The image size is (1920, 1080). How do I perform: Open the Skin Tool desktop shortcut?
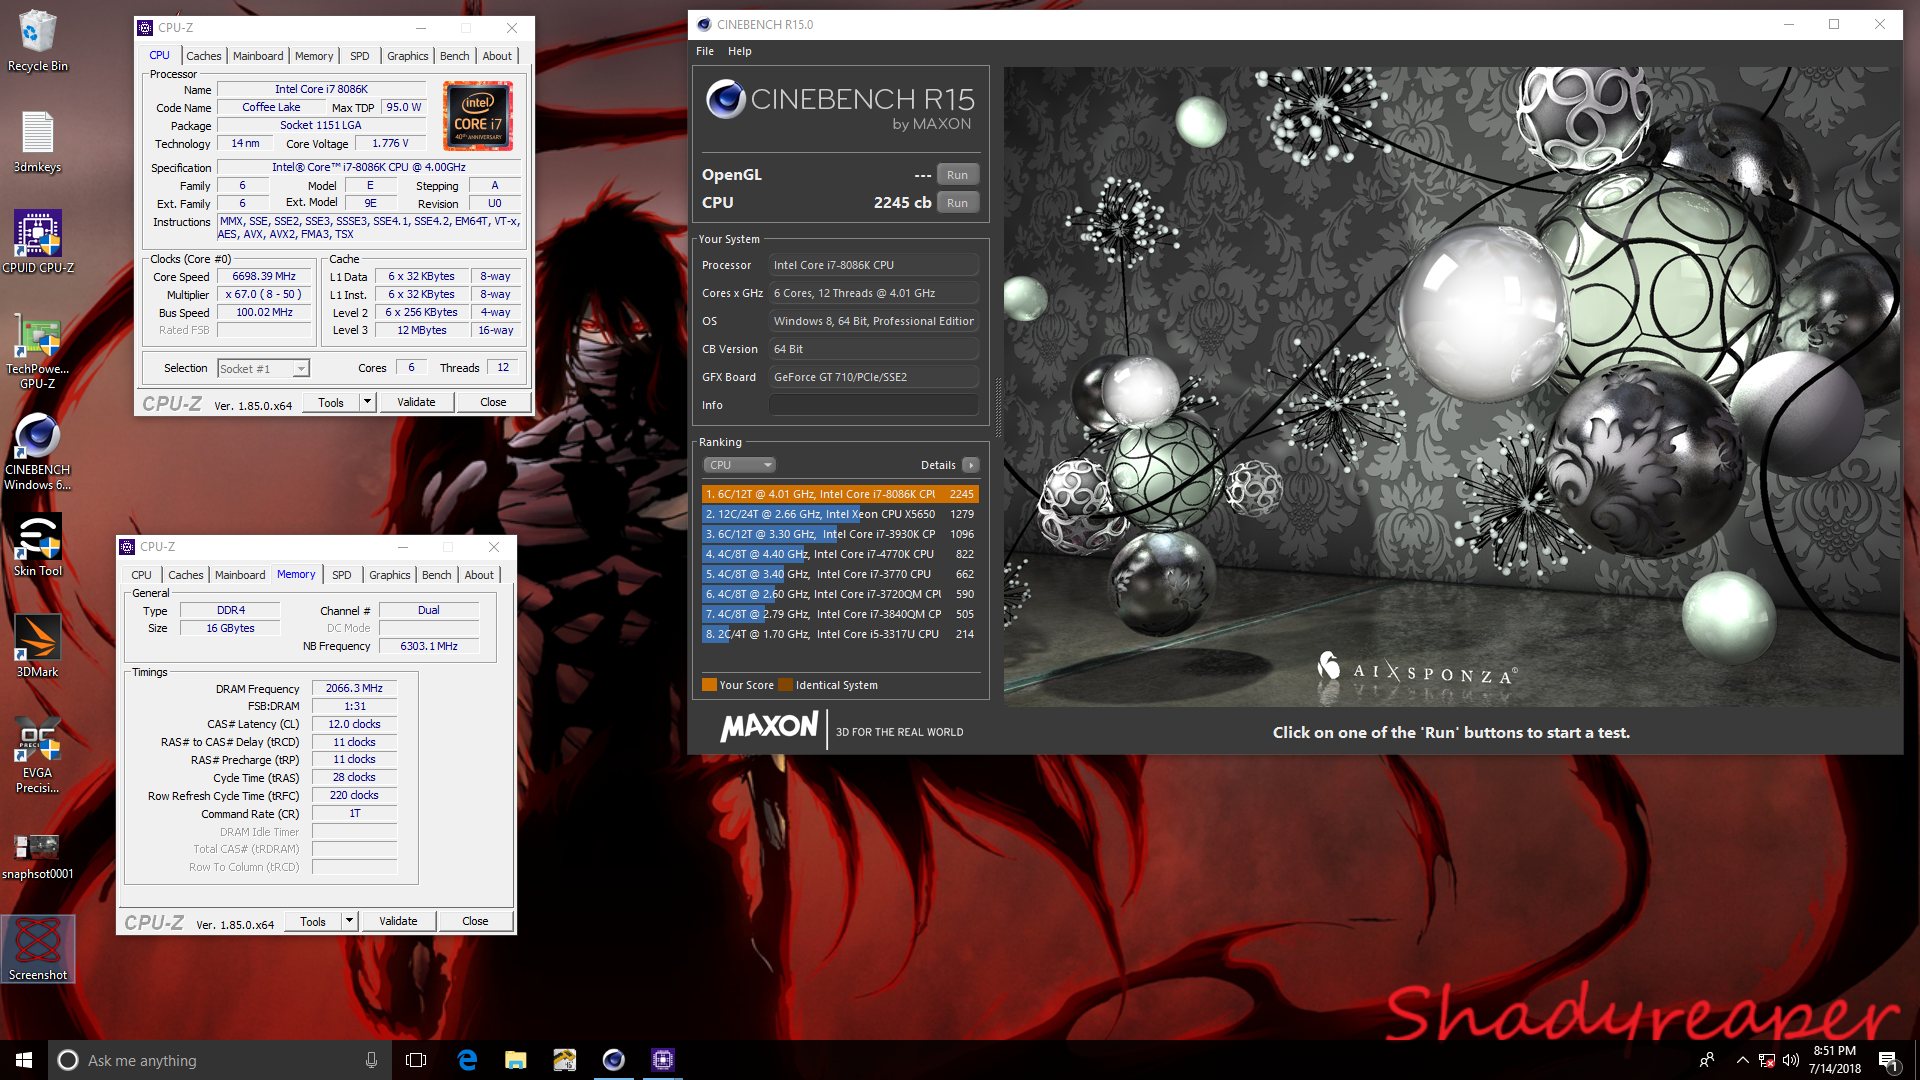click(x=37, y=545)
